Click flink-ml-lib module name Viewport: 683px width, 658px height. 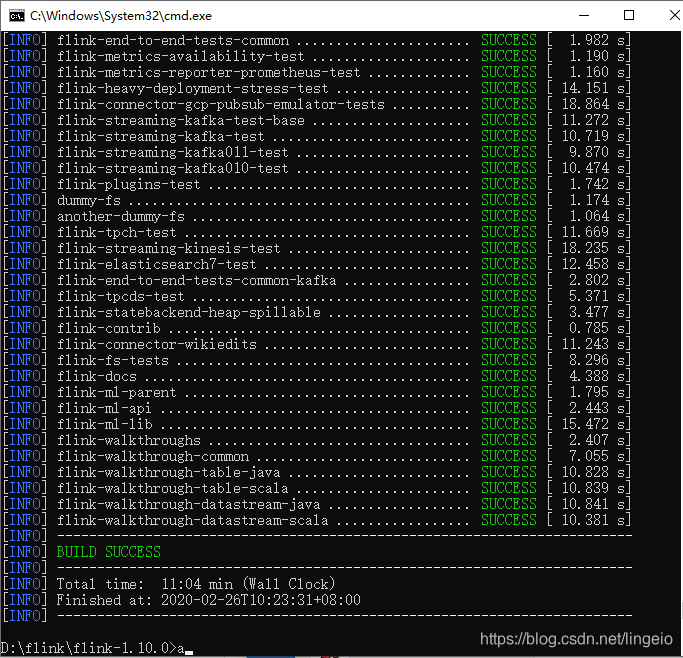pos(105,425)
